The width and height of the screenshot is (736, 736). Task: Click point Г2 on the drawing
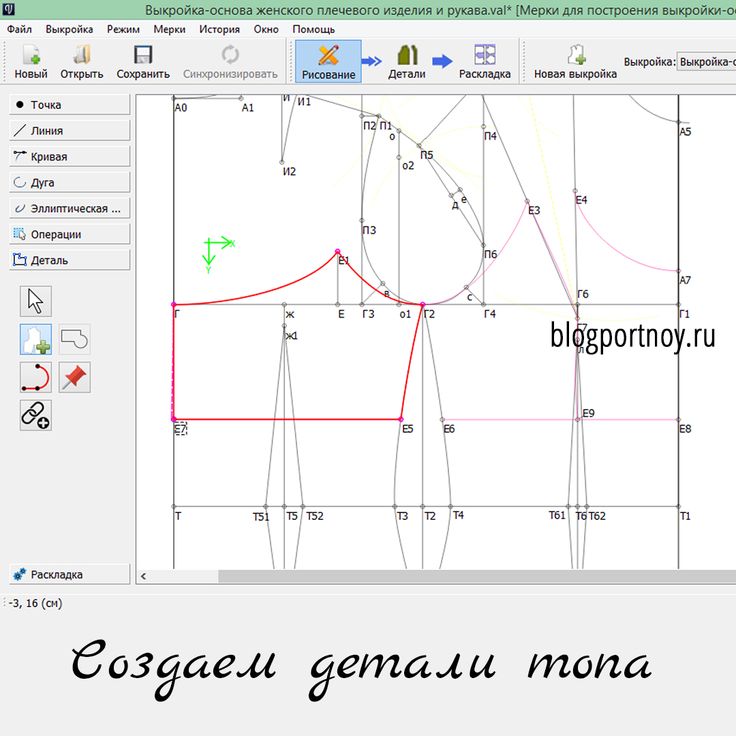coord(422,305)
